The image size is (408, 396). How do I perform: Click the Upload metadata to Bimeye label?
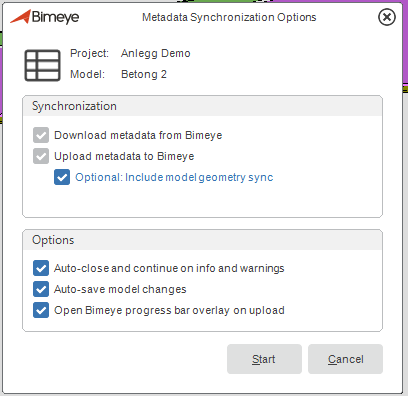coord(124,156)
